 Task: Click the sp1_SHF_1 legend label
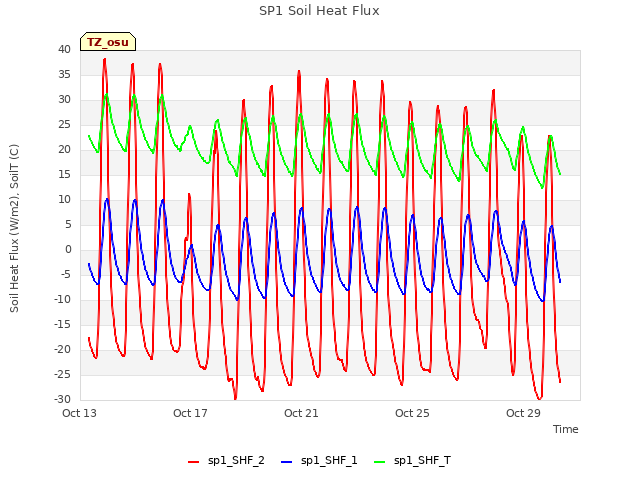coord(329,460)
